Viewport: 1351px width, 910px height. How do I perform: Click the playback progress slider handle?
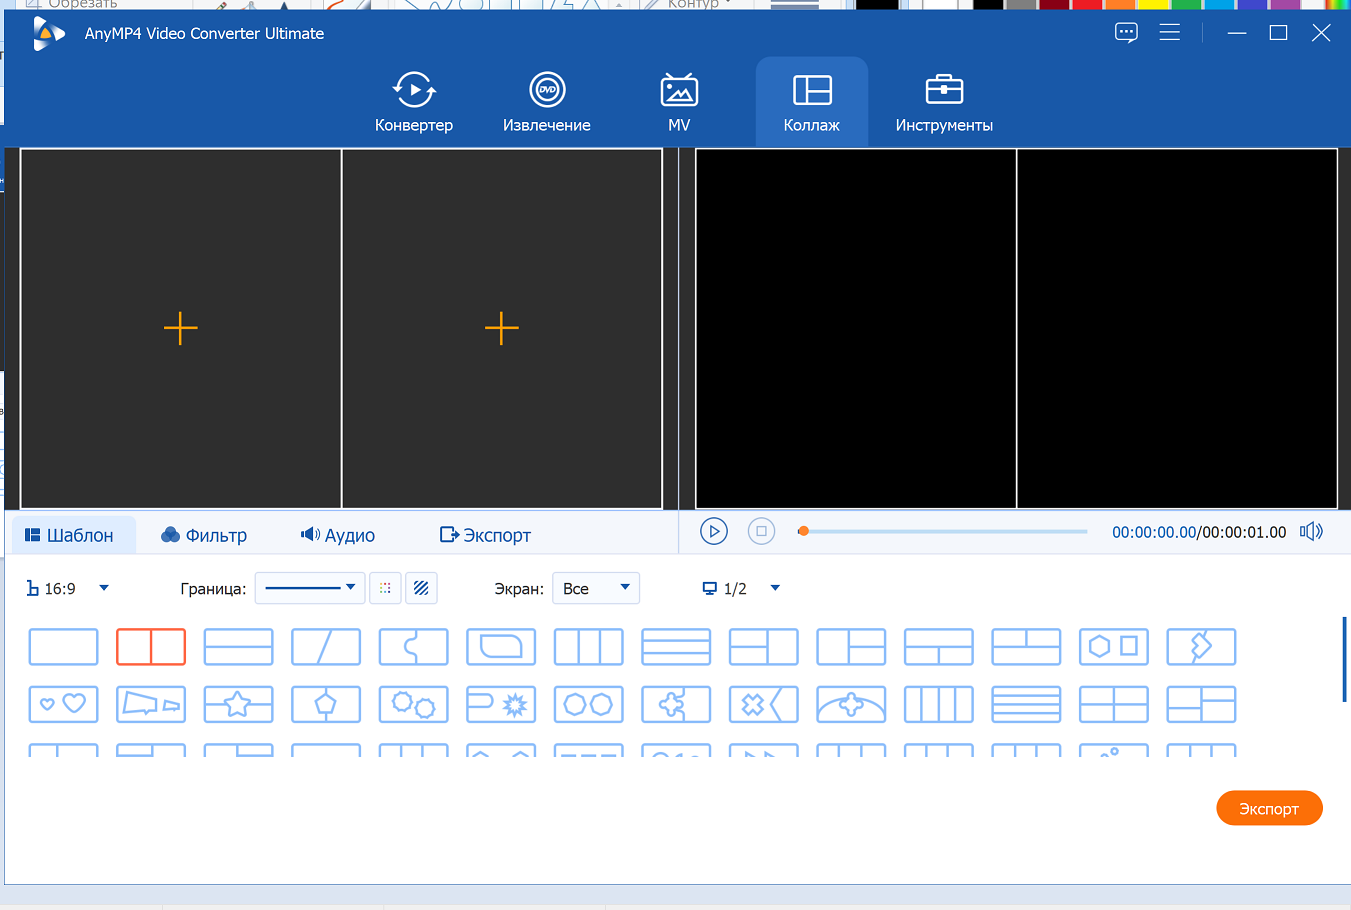(803, 532)
